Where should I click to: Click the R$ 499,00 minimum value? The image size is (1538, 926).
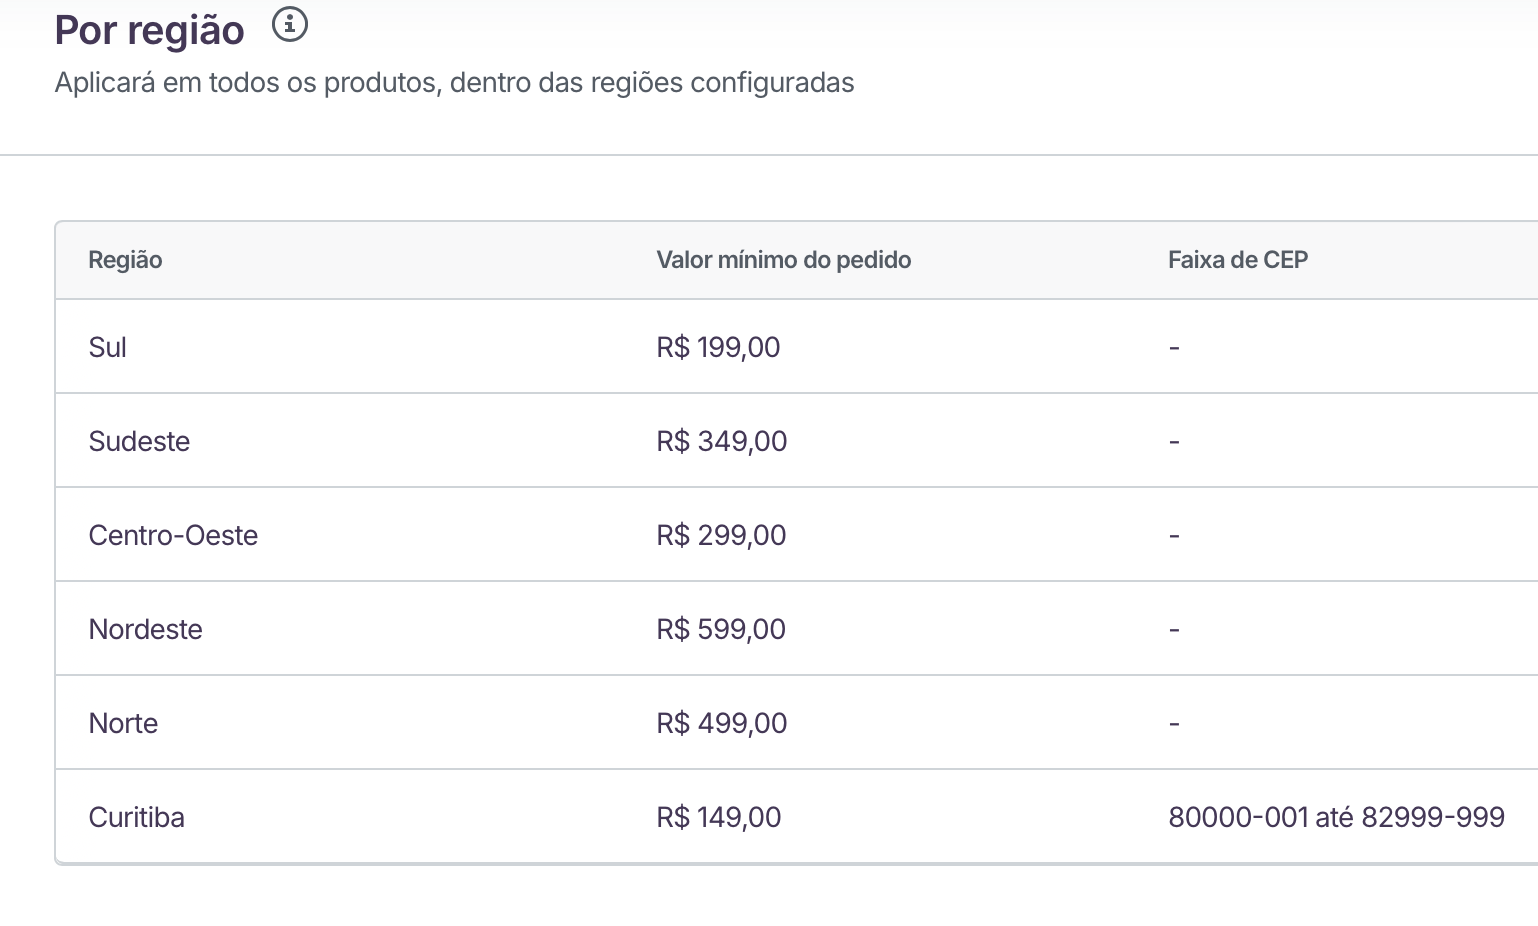[721, 723]
